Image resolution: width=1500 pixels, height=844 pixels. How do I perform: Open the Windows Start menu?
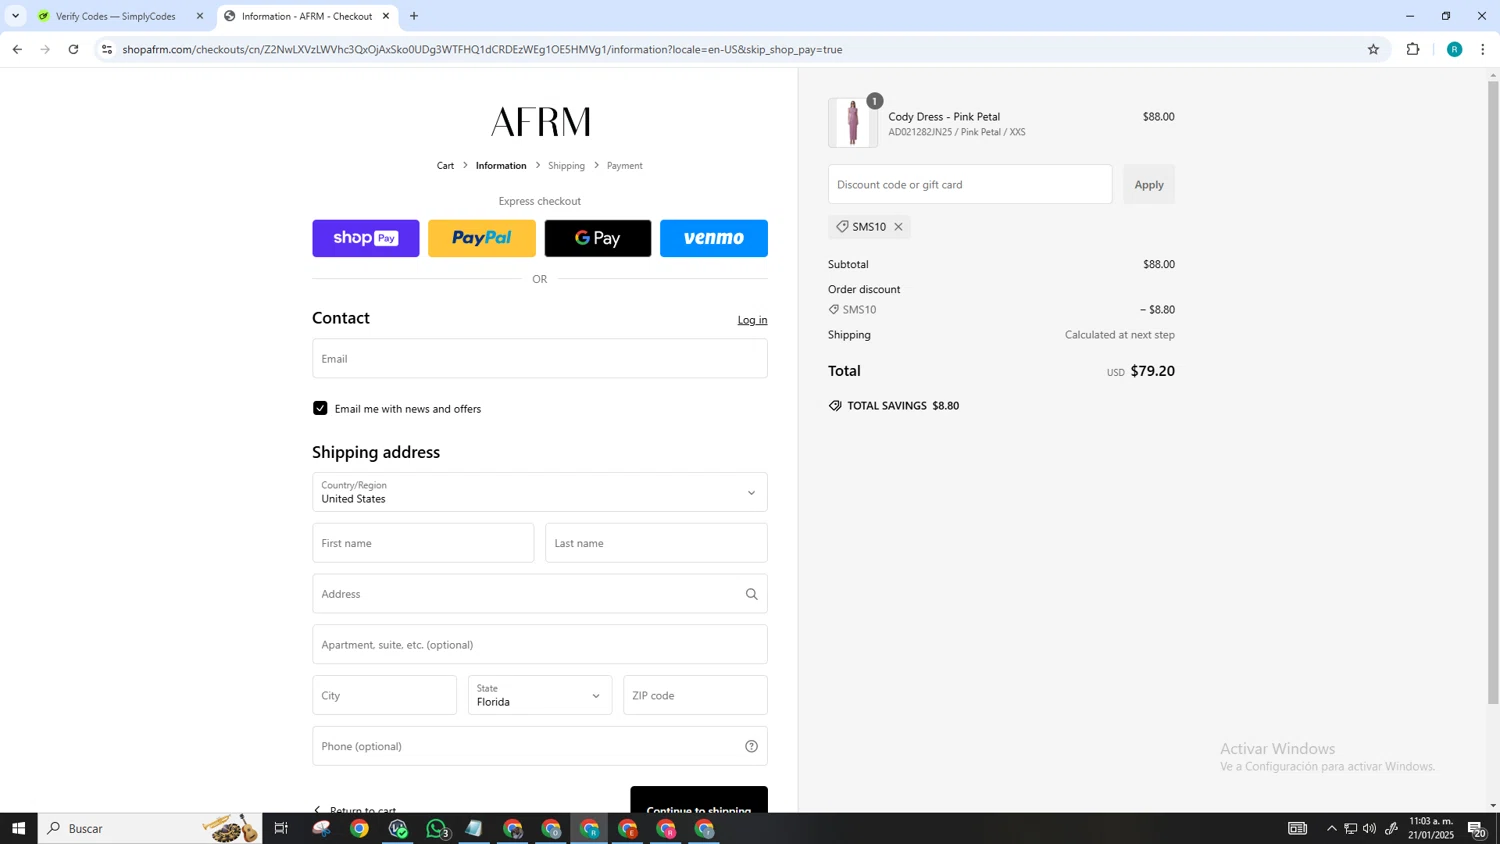coord(18,828)
